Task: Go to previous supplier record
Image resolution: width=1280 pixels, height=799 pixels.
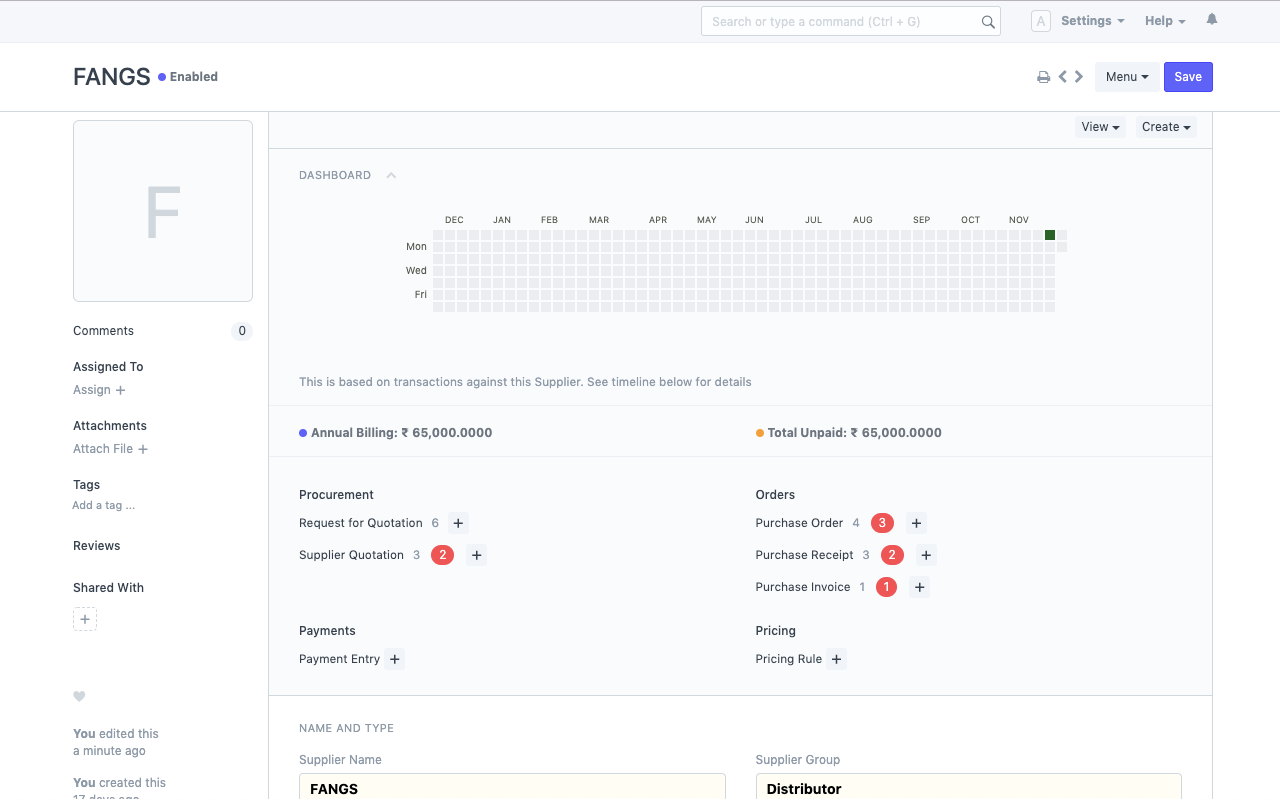Action: tap(1063, 77)
